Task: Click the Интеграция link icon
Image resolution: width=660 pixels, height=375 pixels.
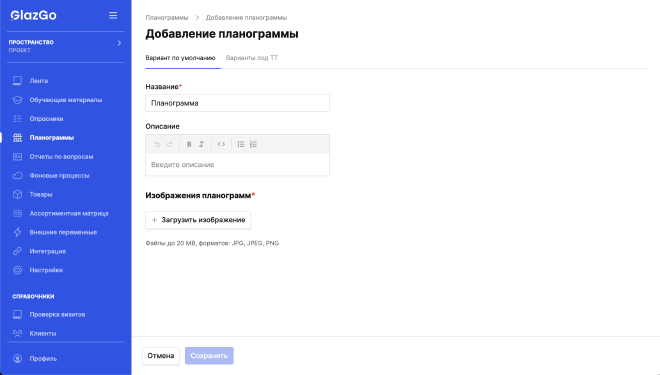Action: click(17, 251)
